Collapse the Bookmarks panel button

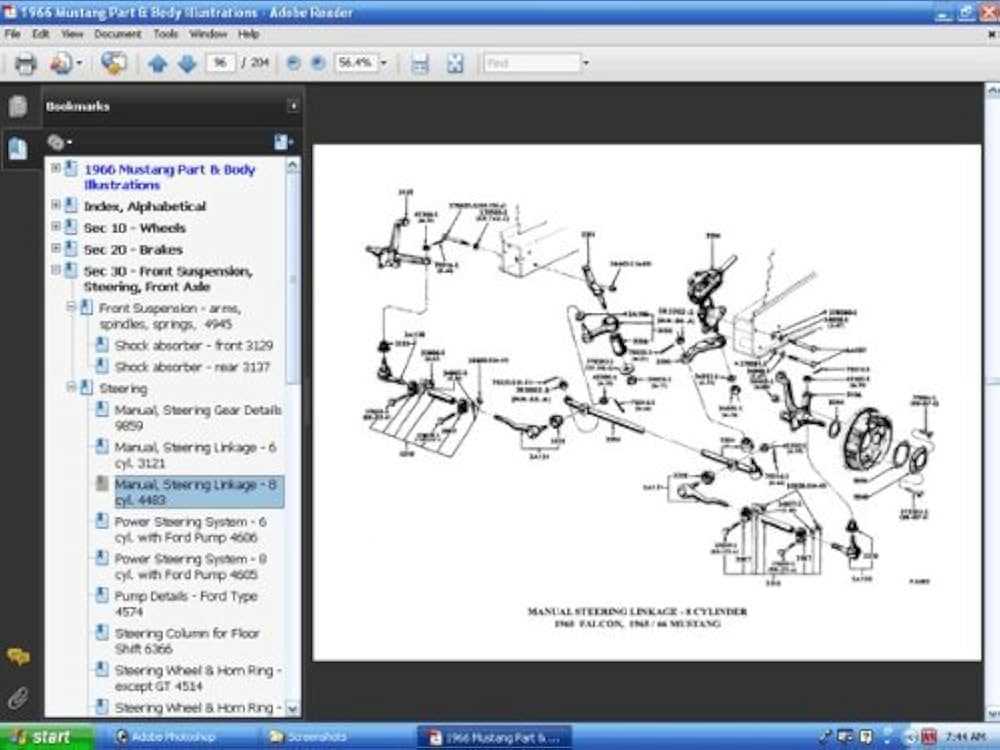pos(293,106)
